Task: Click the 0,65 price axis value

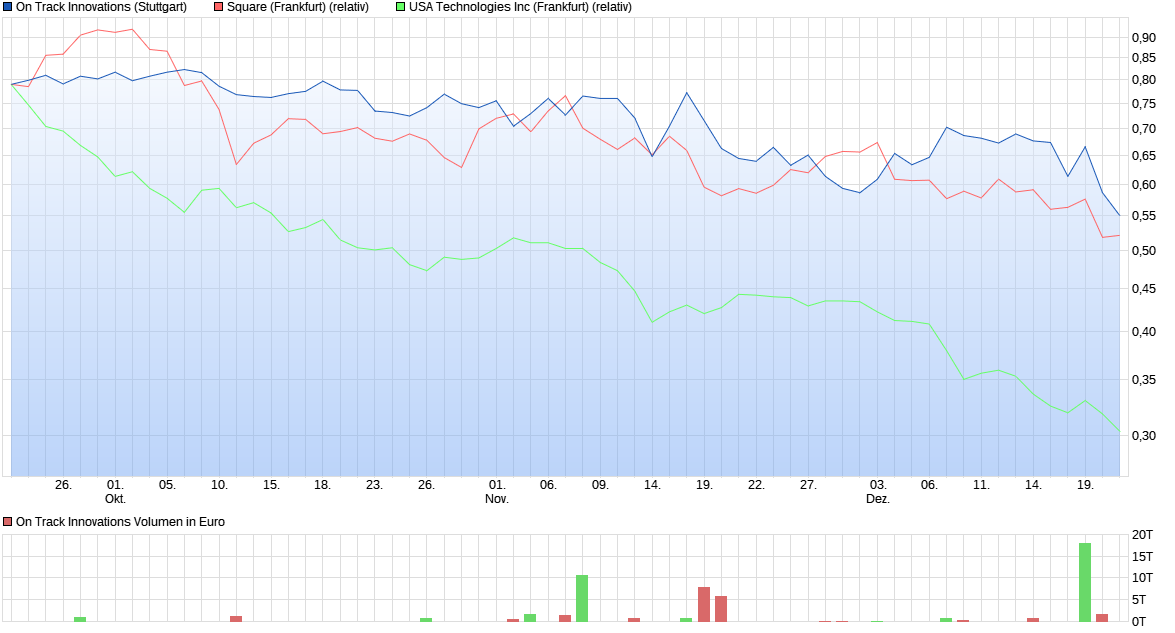Action: (x=1144, y=156)
